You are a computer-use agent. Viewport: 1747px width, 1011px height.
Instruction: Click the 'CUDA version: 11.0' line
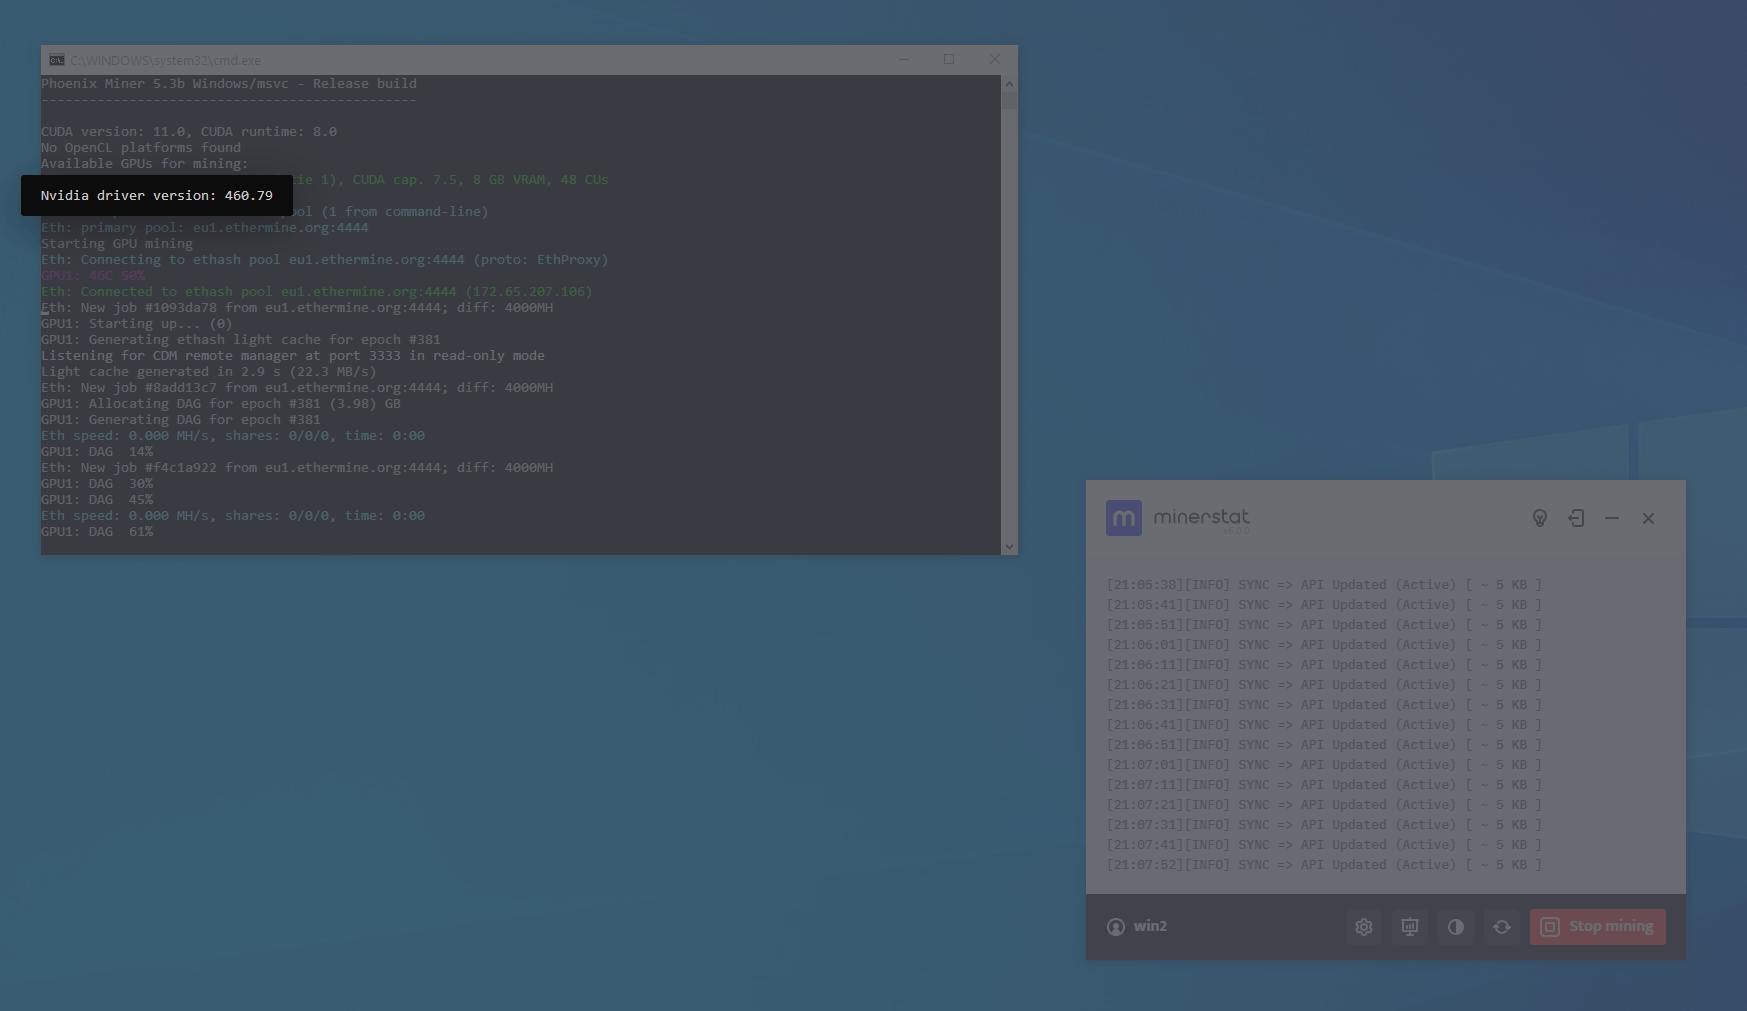click(189, 132)
